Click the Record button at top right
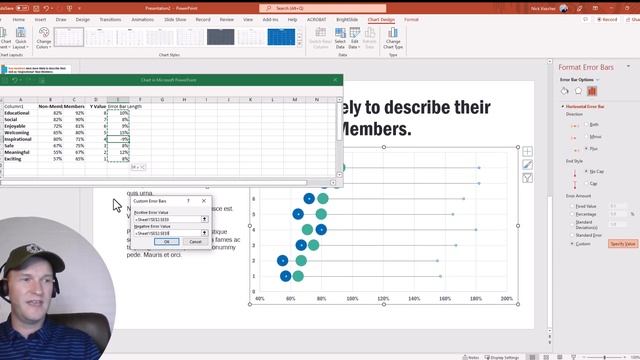 607,20
